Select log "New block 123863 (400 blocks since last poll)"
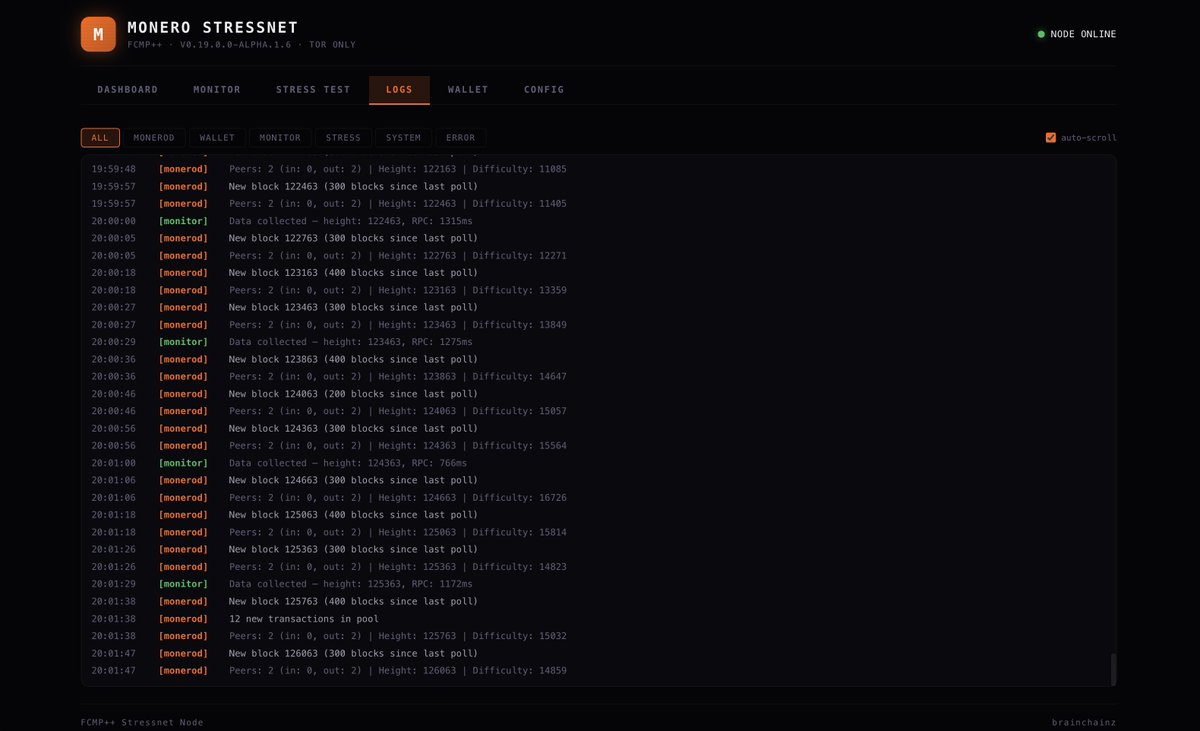1200x731 pixels. (x=353, y=359)
